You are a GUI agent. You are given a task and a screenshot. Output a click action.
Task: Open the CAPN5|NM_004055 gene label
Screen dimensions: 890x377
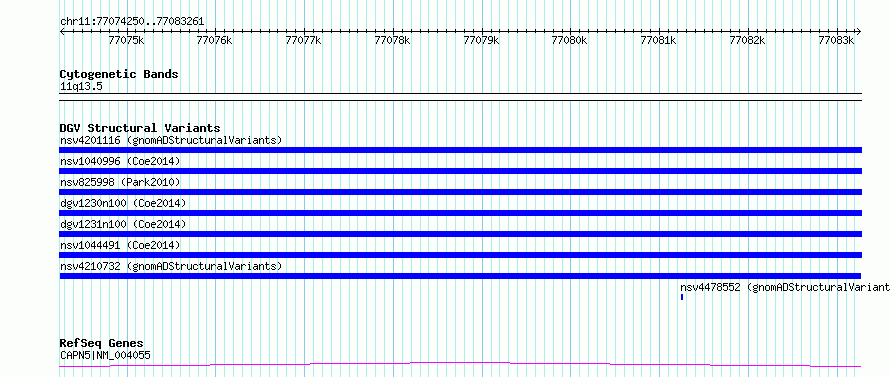105,356
